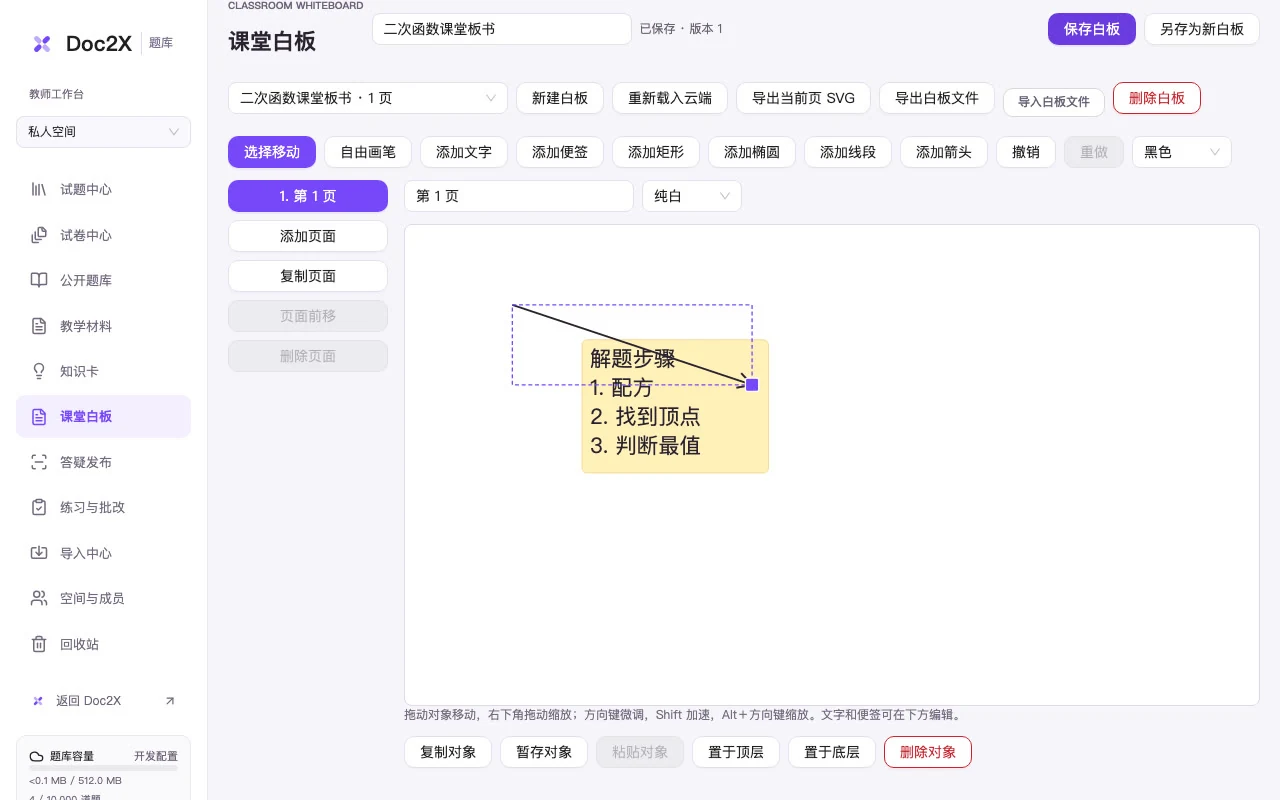Image resolution: width=1280 pixels, height=800 pixels.
Task: Open the 黑色 pen color dropdown
Action: click(1182, 152)
